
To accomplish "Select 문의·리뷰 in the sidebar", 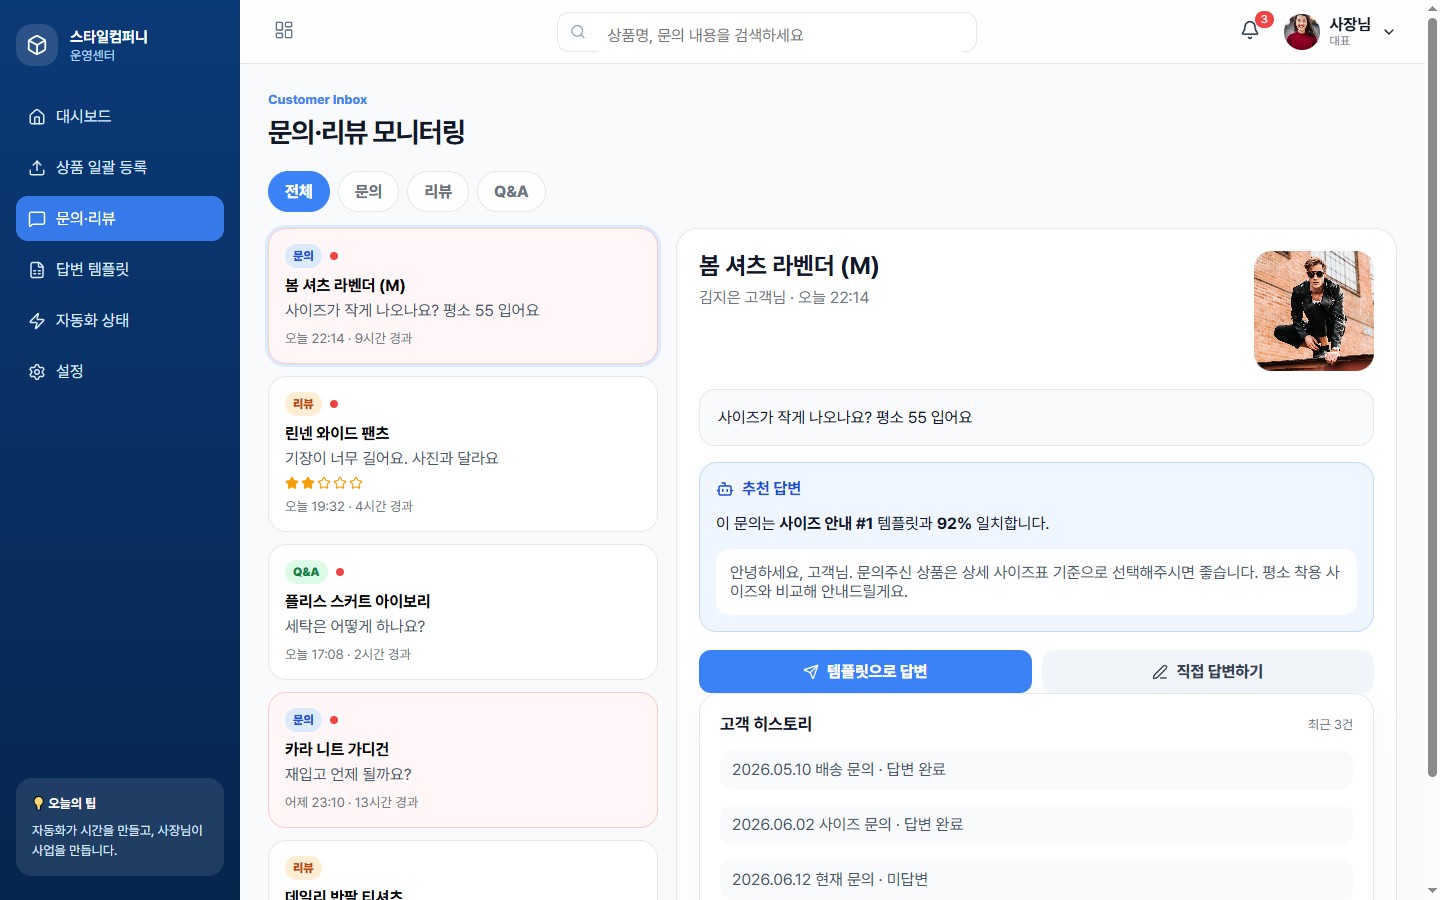I will 120,218.
